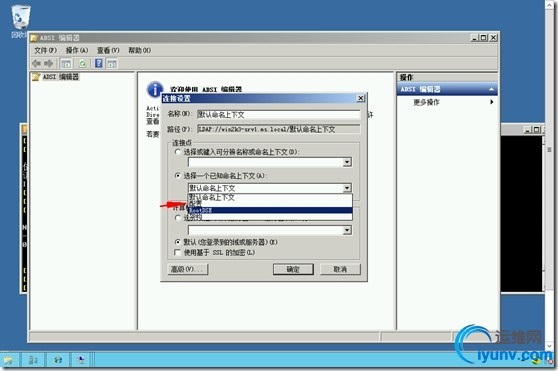
Task: Expand the 更多操作 submenu arrow
Action: (491, 102)
